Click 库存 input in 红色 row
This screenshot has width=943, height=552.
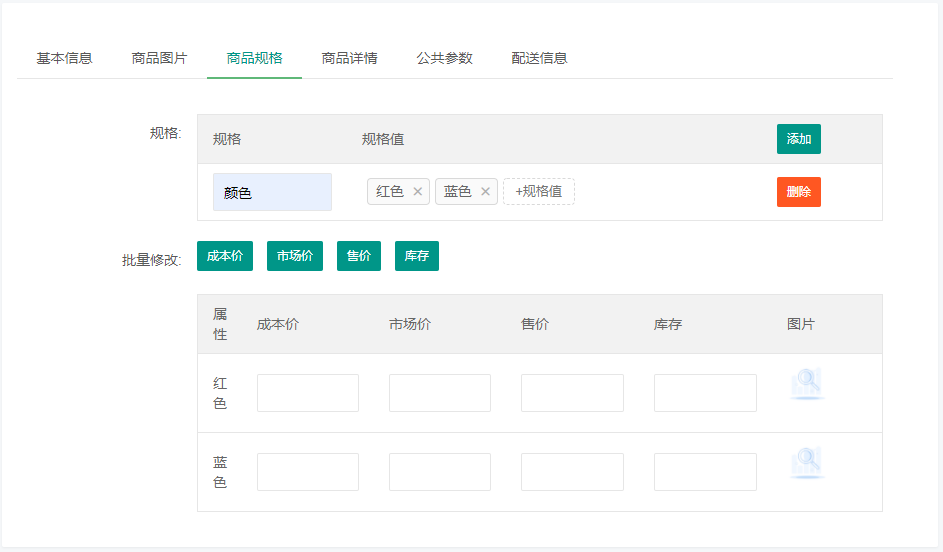[x=705, y=393]
